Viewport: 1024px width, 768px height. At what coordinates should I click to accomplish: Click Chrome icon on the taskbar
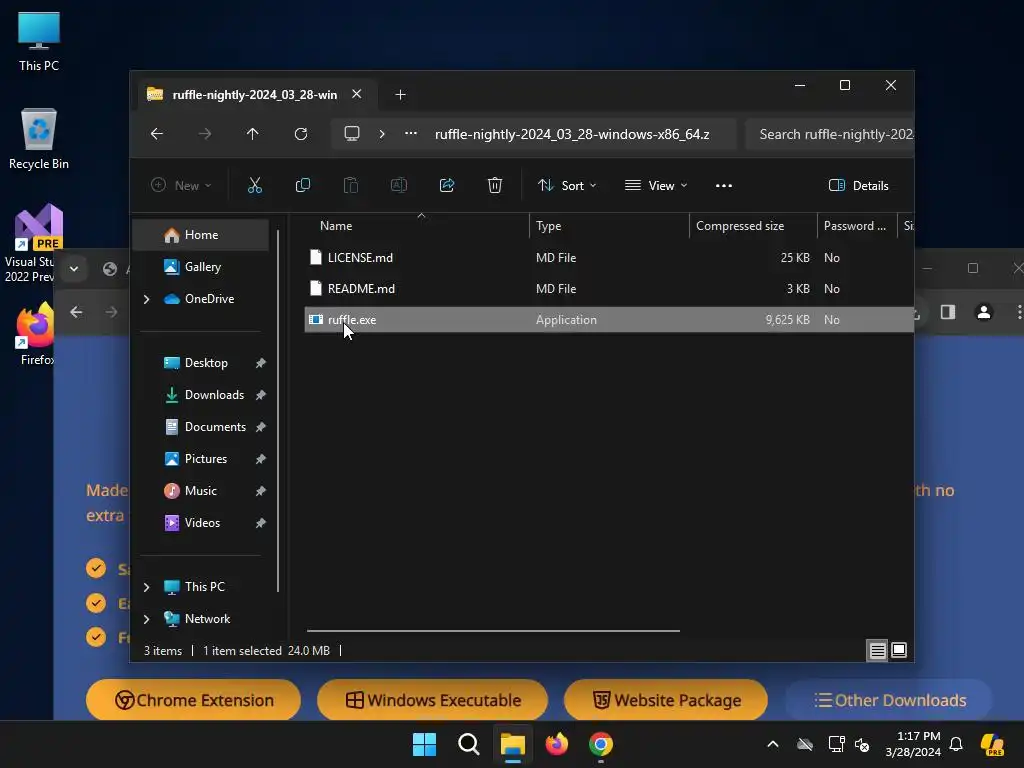pos(601,744)
